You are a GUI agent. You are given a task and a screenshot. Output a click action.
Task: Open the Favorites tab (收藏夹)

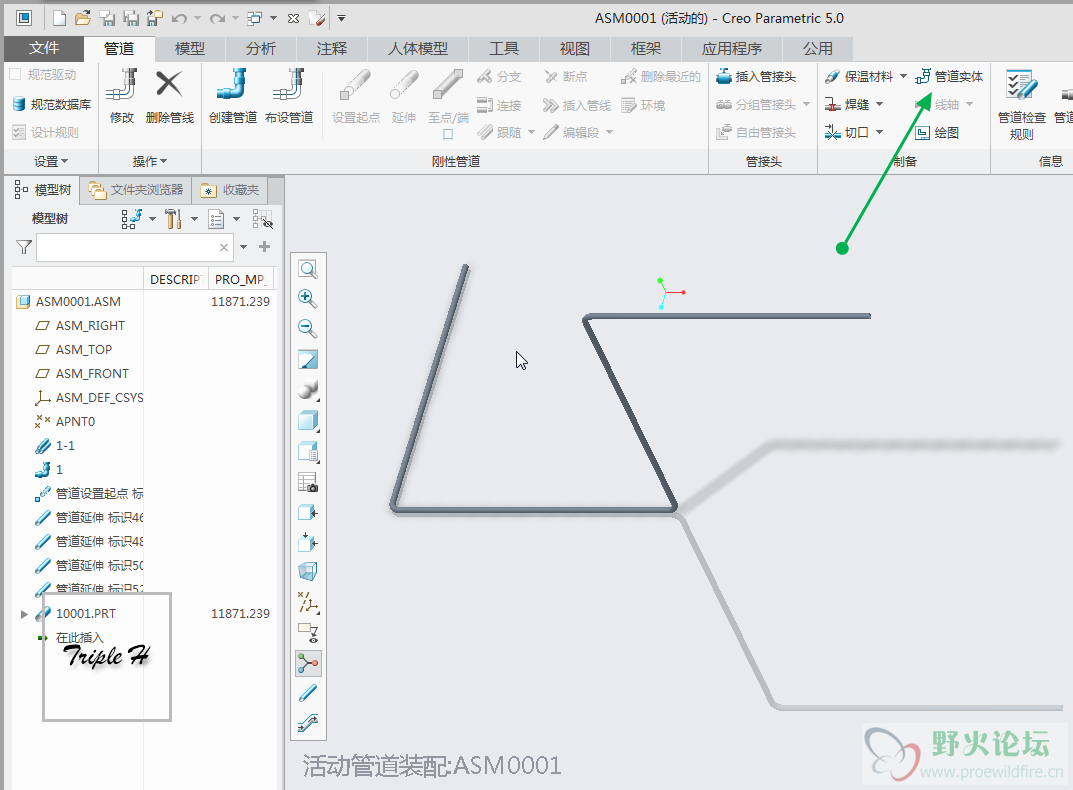click(x=229, y=190)
